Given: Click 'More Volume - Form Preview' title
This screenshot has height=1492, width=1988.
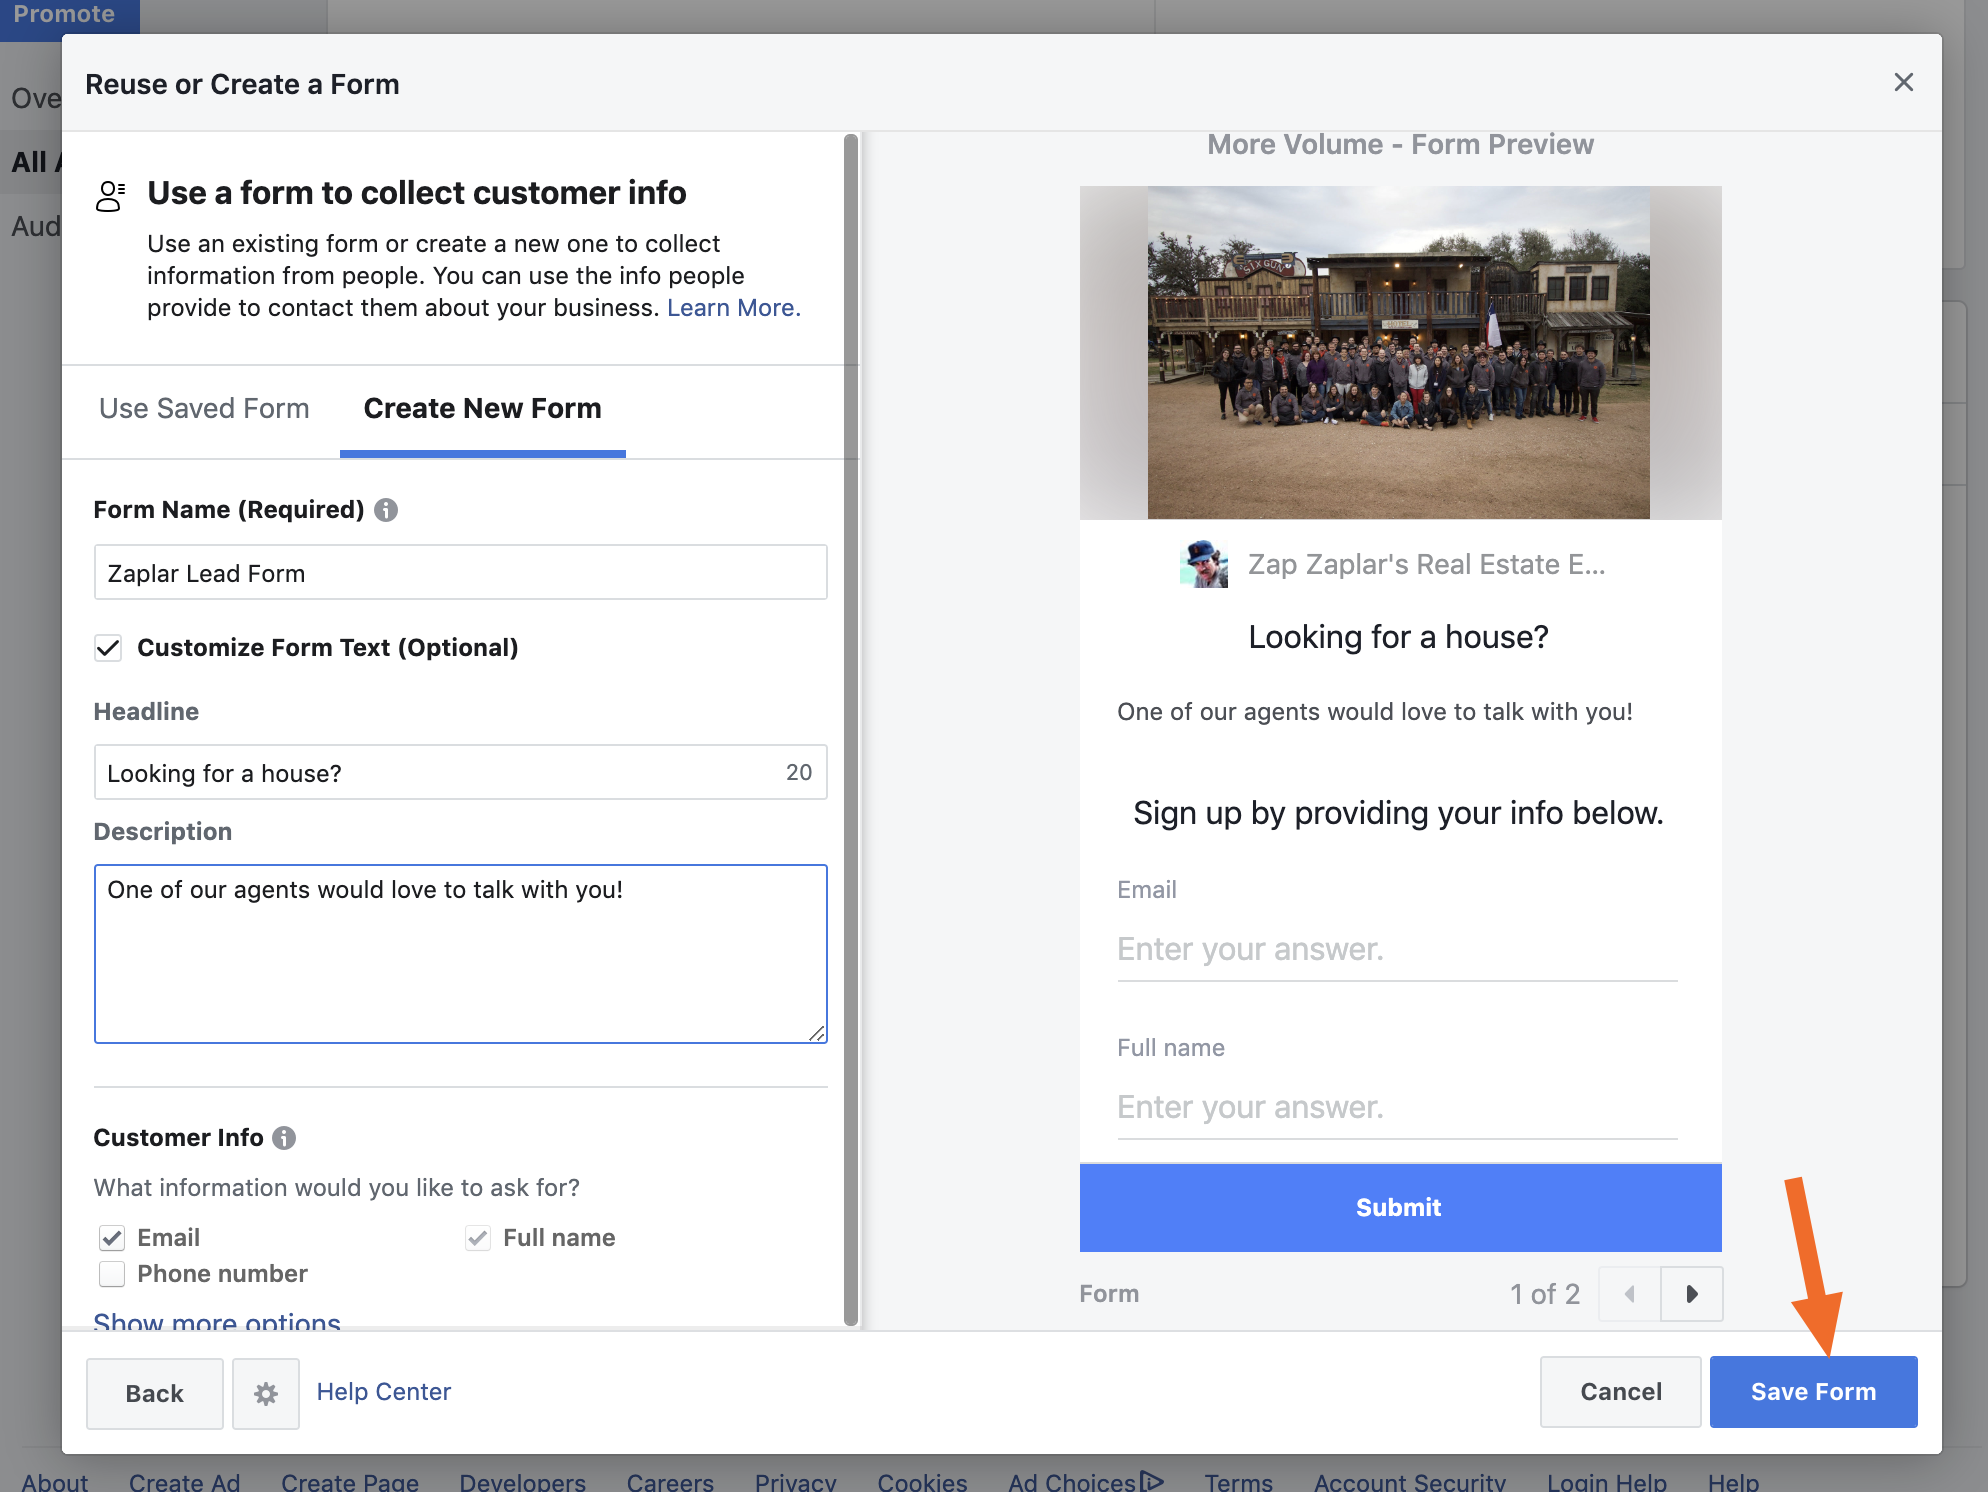Looking at the screenshot, I should pyautogui.click(x=1400, y=144).
